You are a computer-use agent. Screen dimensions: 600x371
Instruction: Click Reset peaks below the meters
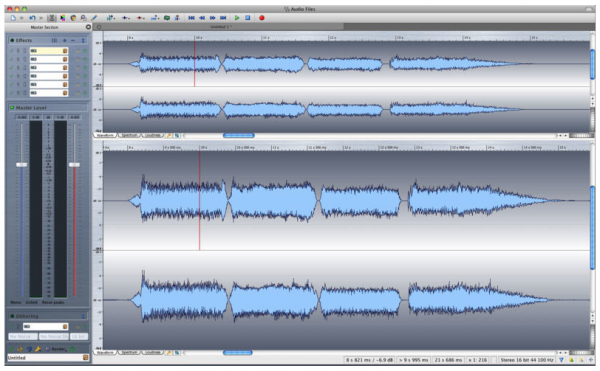pyautogui.click(x=53, y=303)
